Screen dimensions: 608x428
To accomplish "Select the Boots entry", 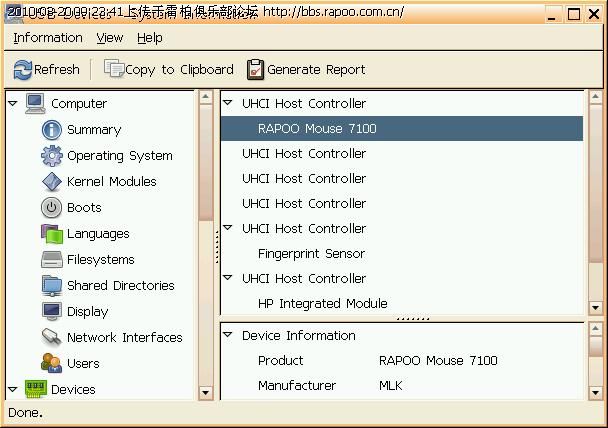I will coord(84,208).
